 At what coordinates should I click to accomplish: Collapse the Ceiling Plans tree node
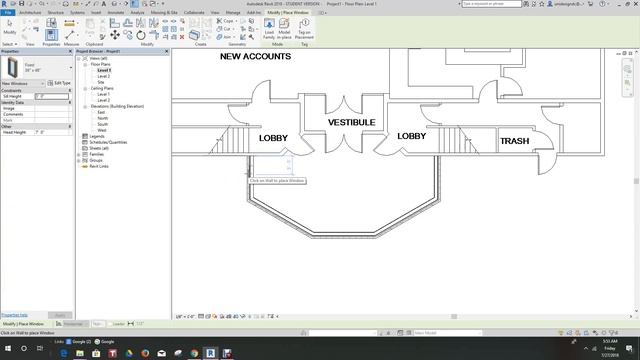[85, 88]
